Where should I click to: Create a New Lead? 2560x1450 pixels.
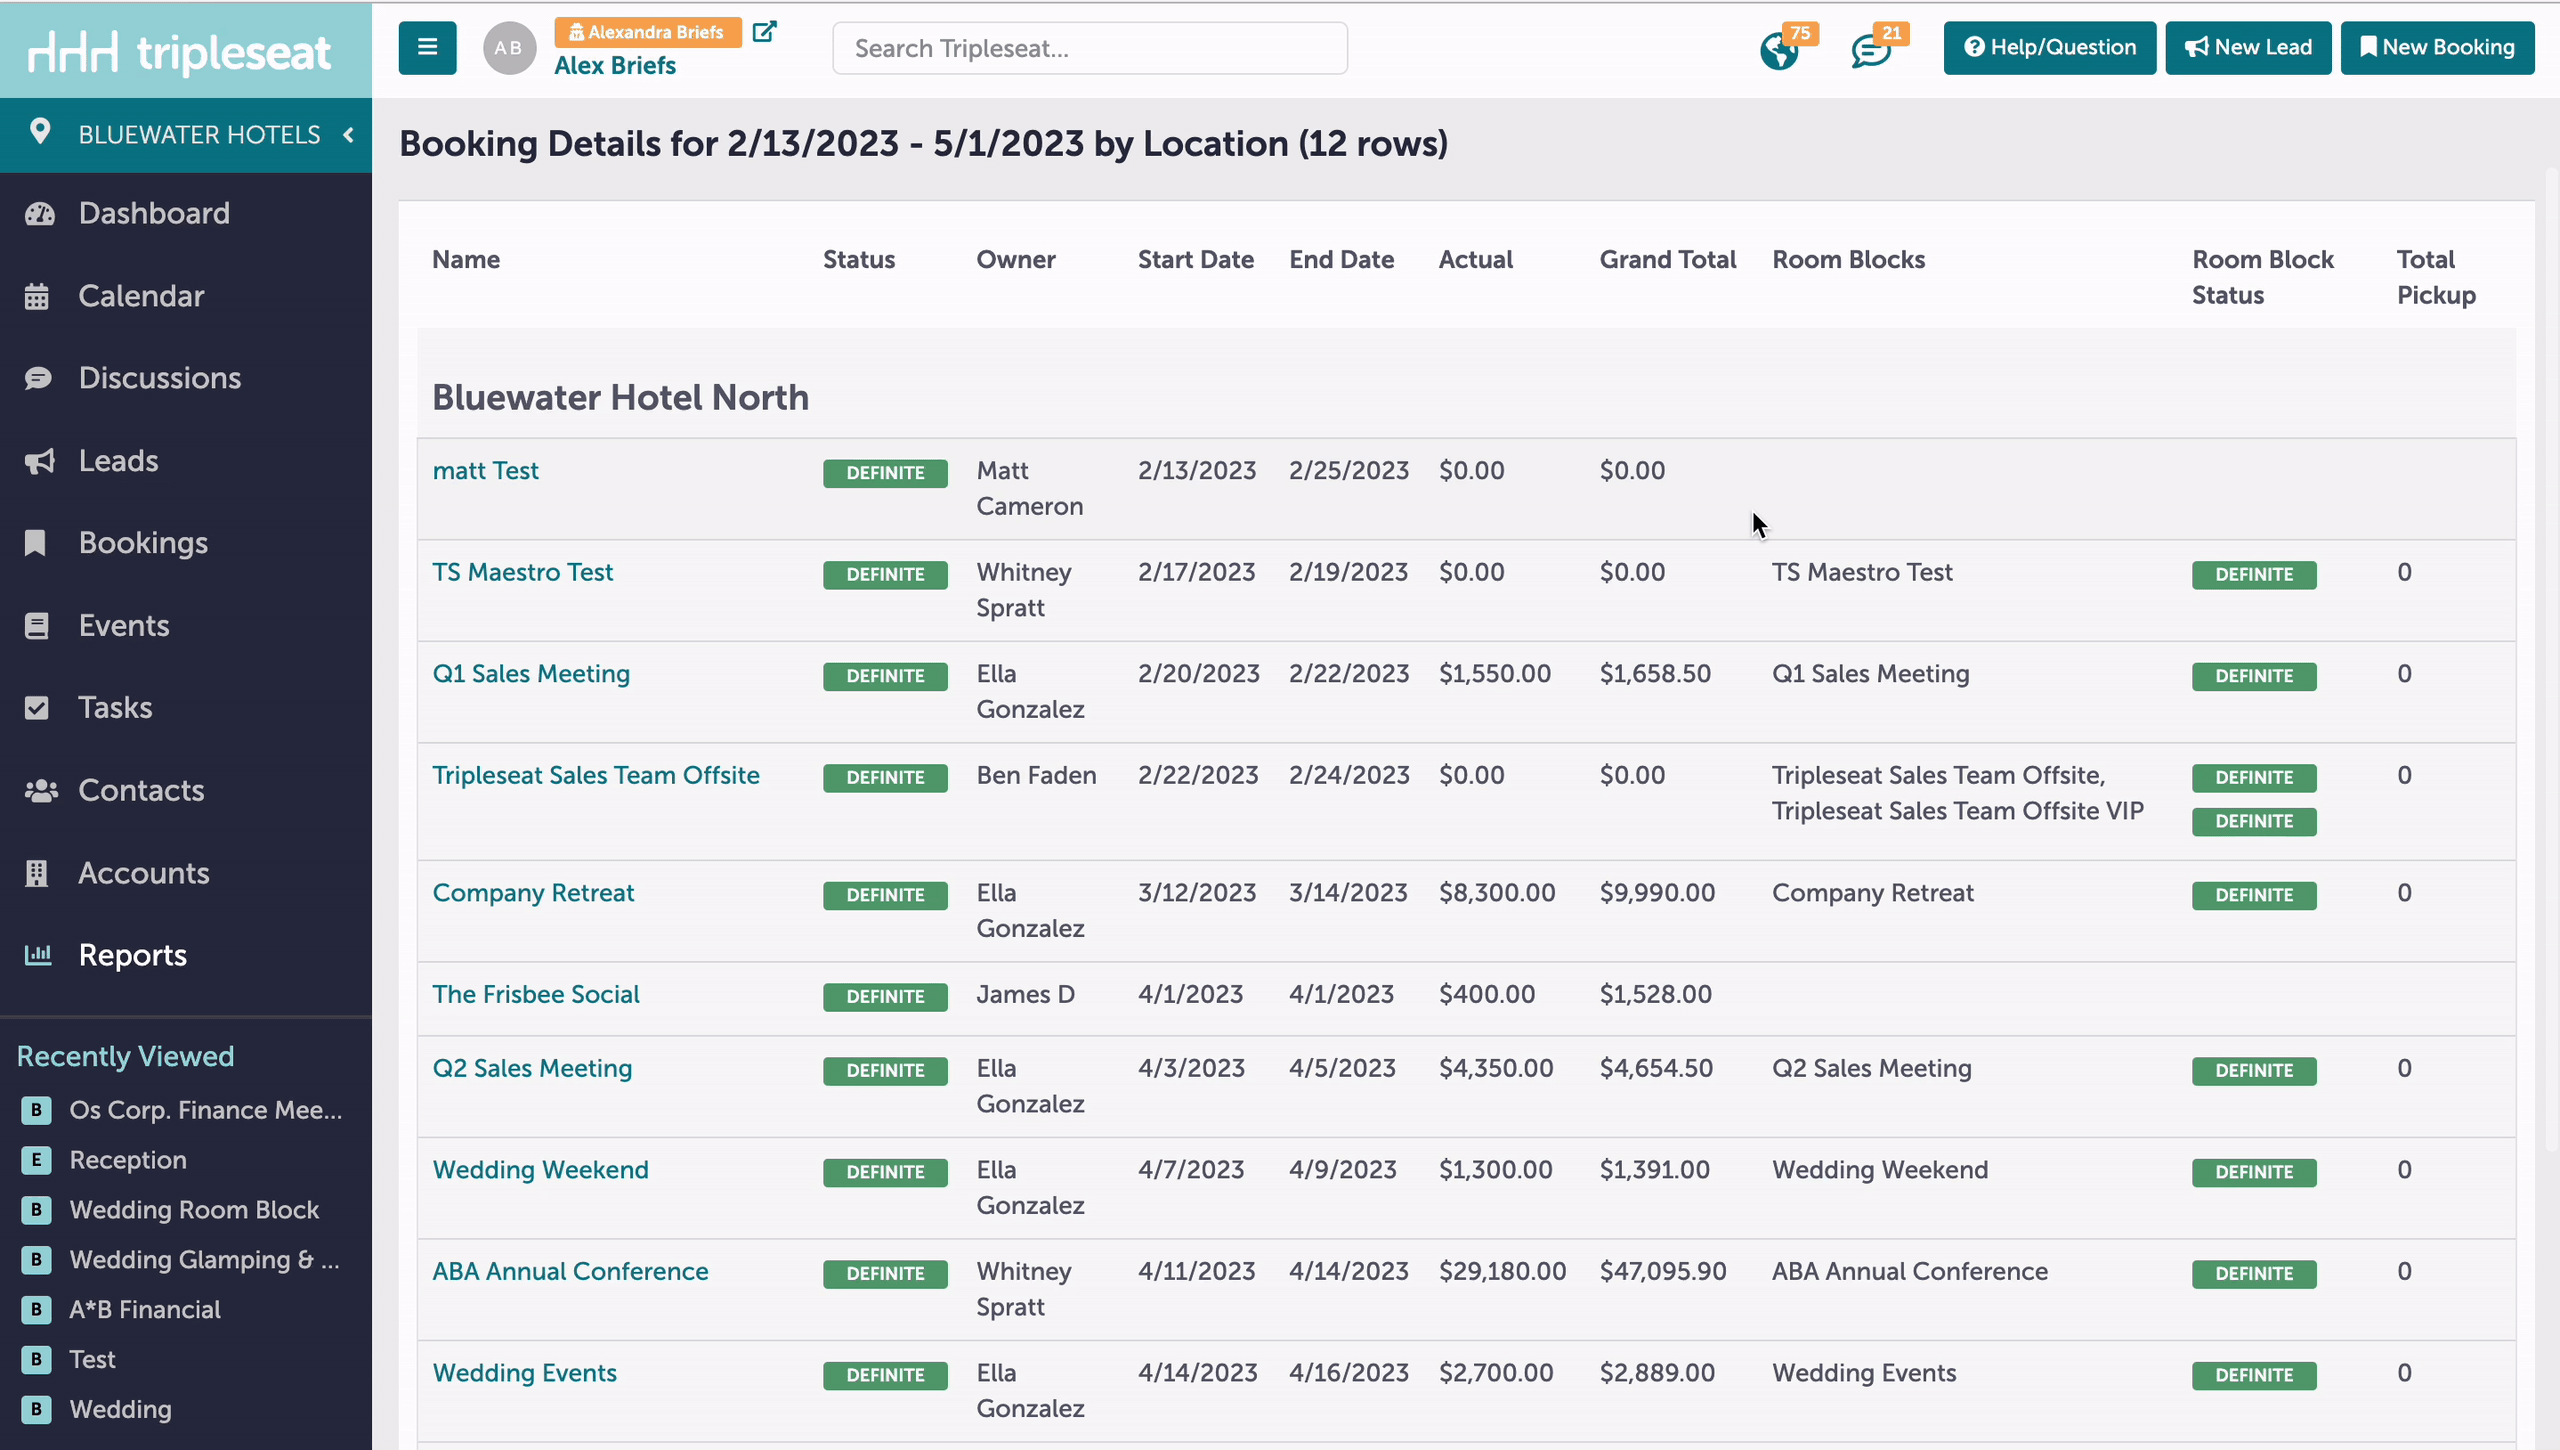click(2248, 48)
